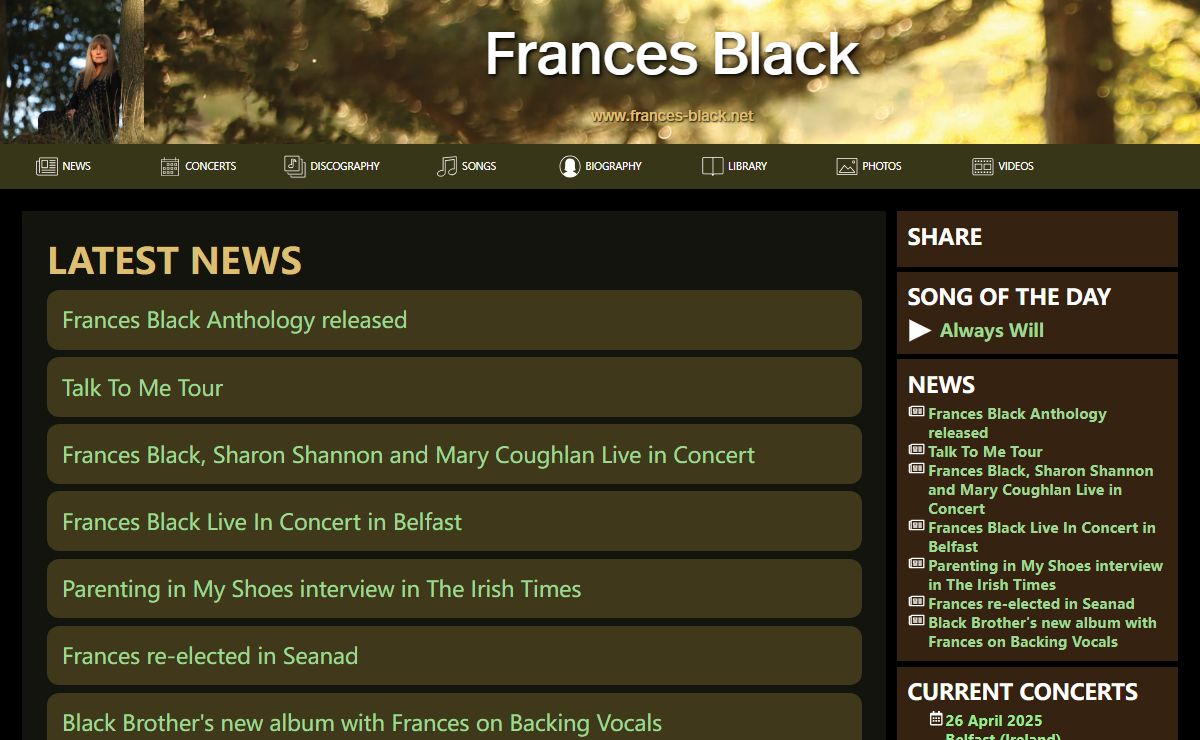Open the SONGS menu item
This screenshot has height=740, width=1200.
coord(479,166)
